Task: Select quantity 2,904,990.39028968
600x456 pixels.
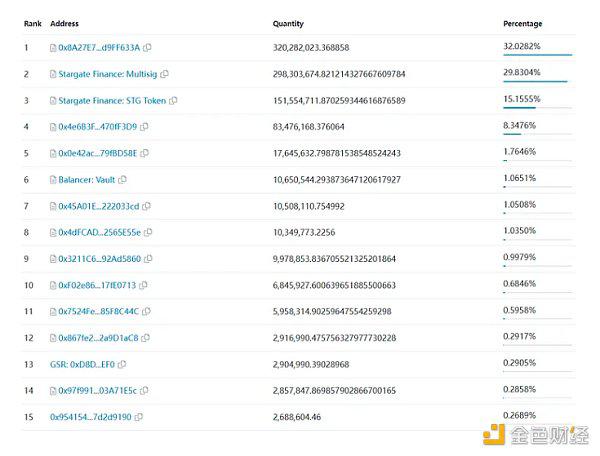Action: (311, 364)
